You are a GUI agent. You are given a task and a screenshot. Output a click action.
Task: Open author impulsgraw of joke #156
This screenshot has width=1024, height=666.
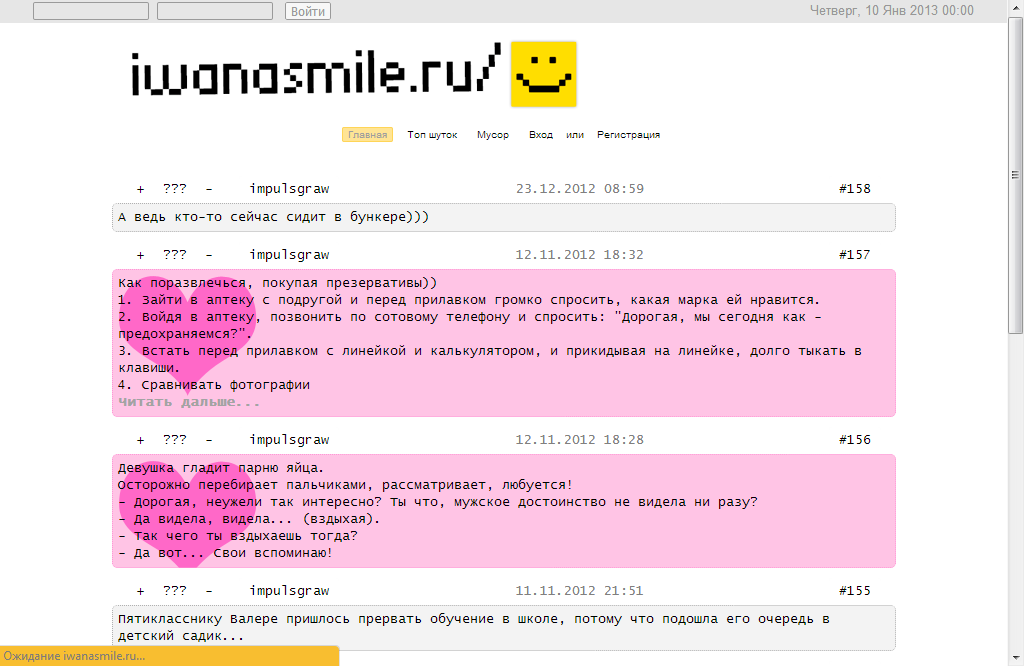tap(289, 440)
